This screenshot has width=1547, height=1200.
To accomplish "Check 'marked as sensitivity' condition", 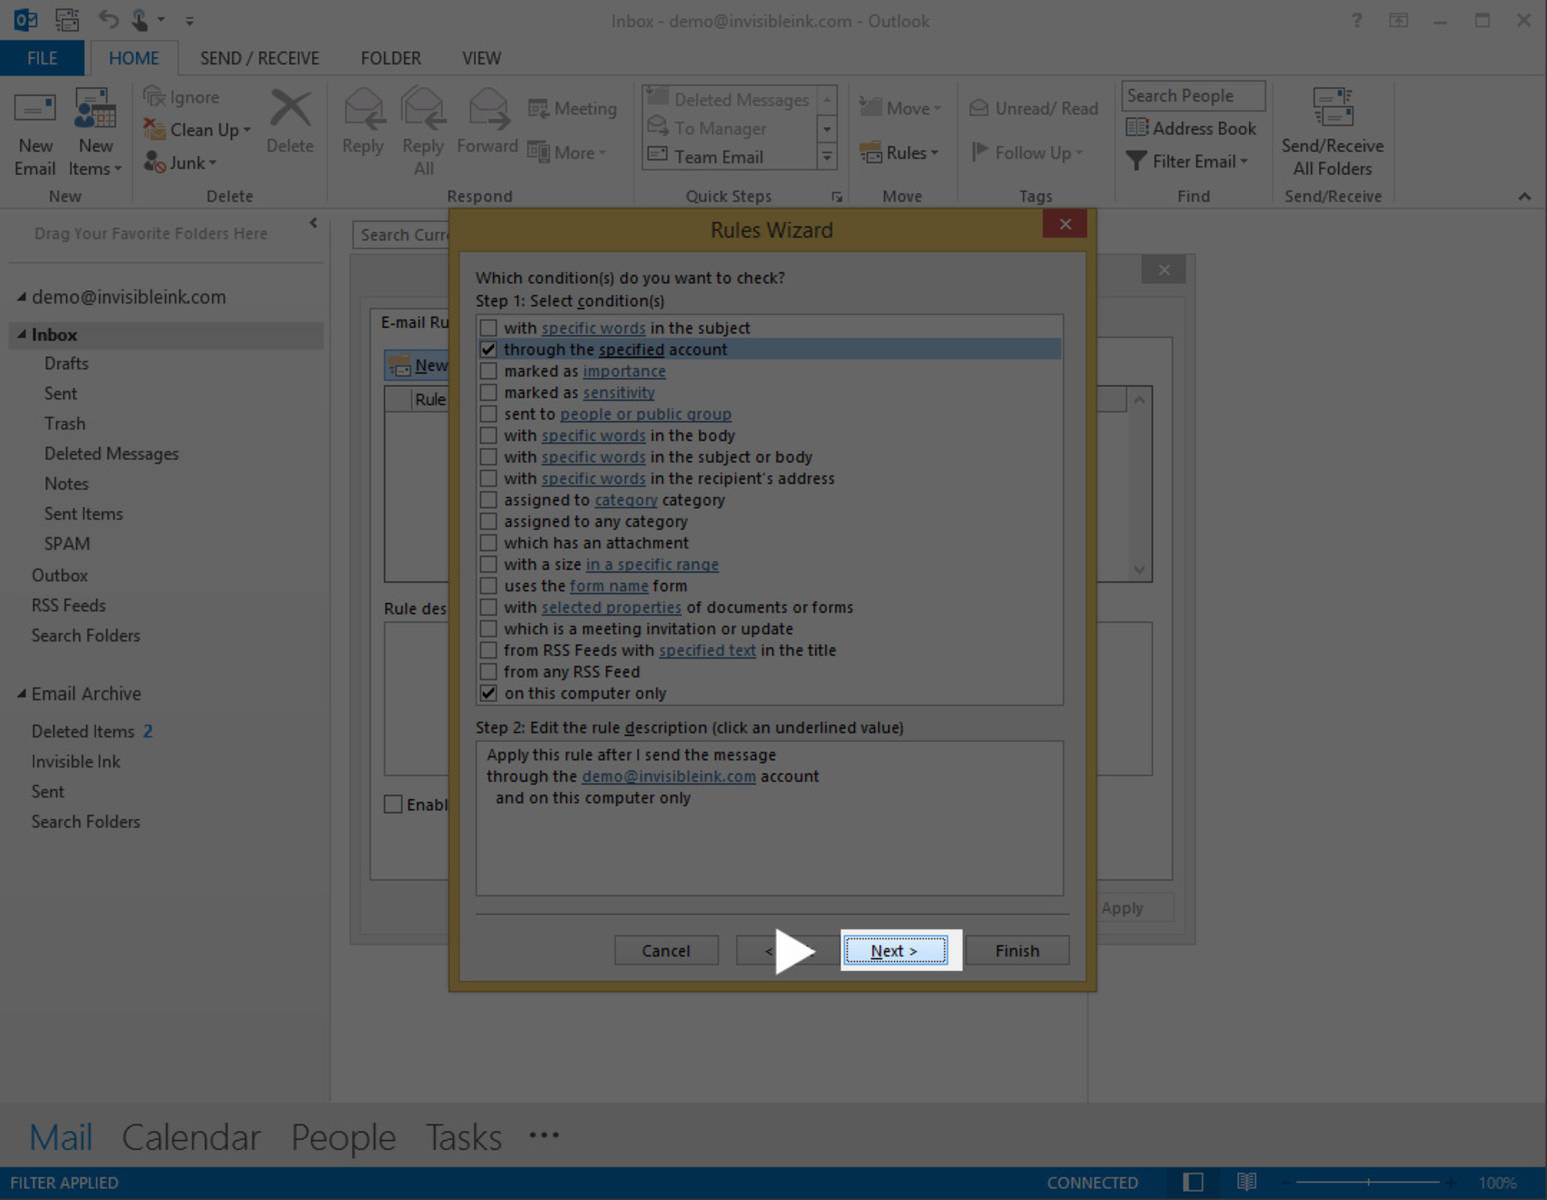I will tap(488, 392).
